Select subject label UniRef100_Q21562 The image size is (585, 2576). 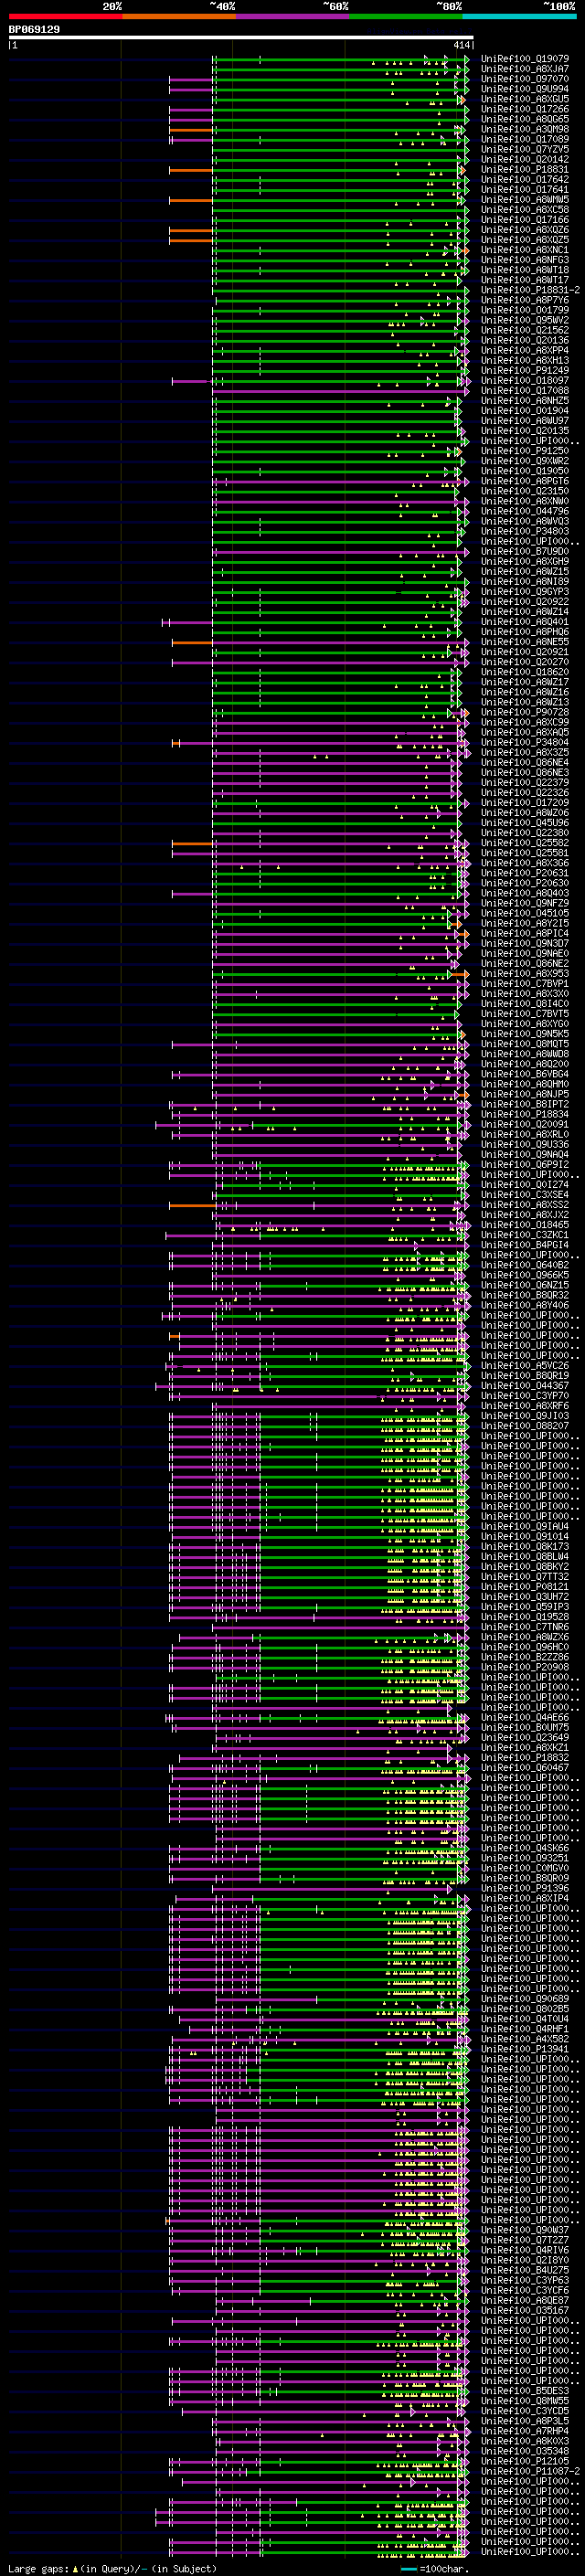pyautogui.click(x=525, y=330)
